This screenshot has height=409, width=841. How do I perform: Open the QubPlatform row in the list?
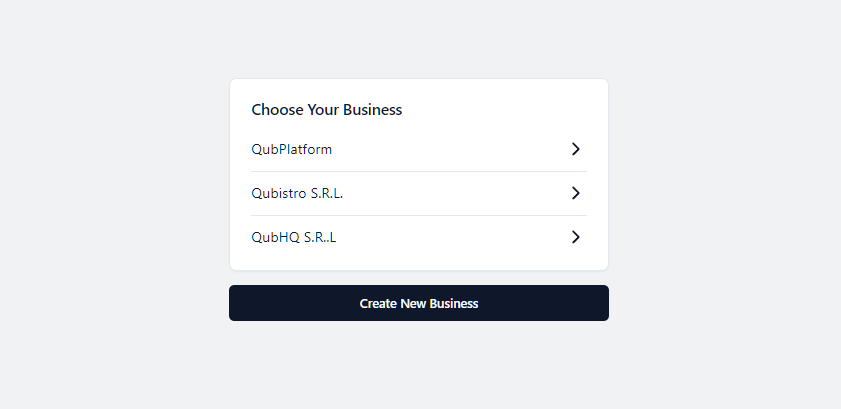419,149
